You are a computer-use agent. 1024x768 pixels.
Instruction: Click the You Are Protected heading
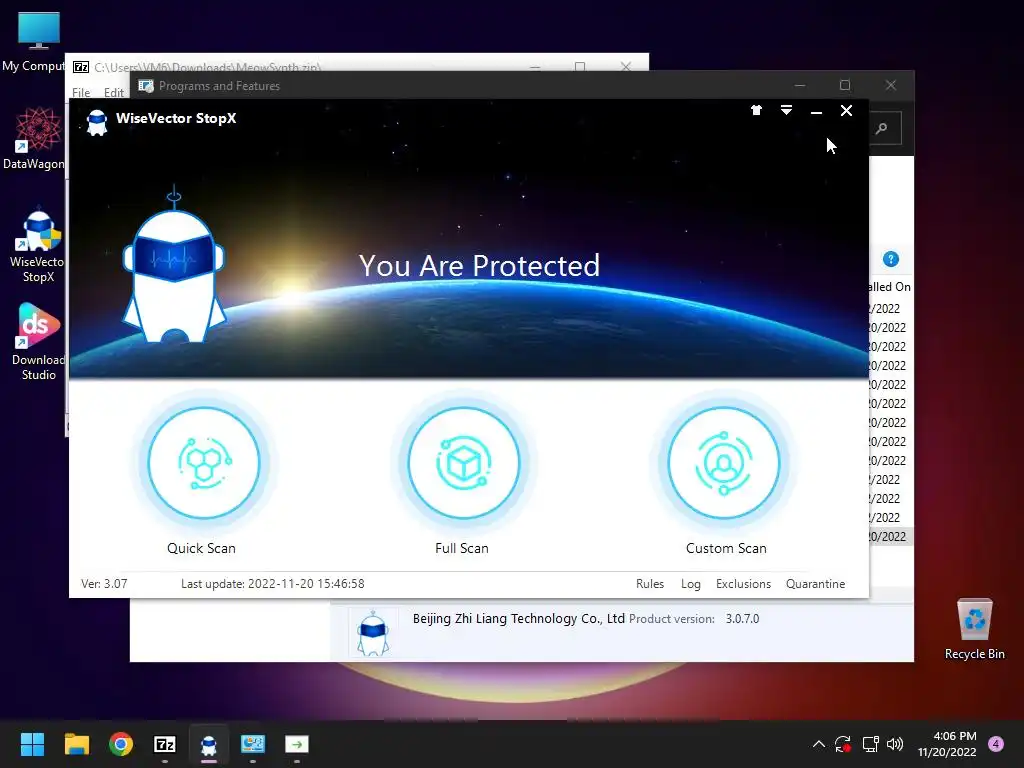479,266
